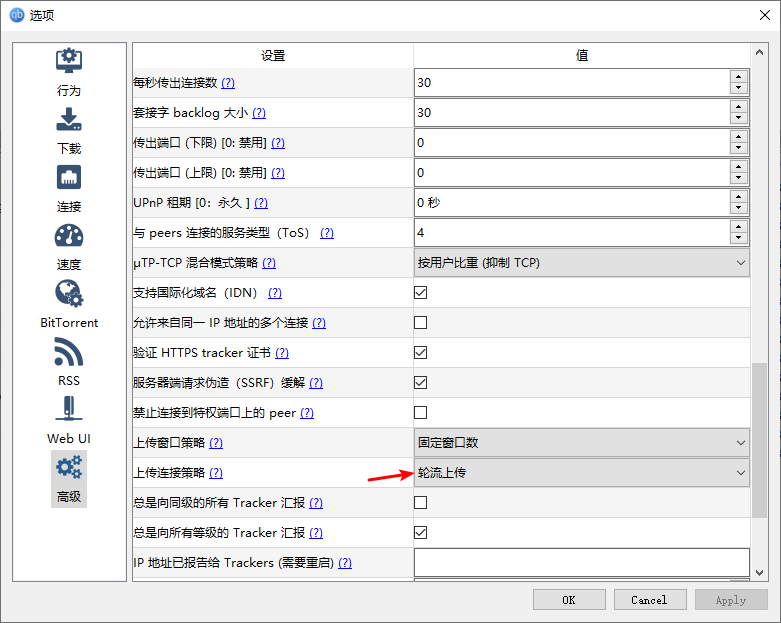
Task: Expand the μTP-TCP 混合模式策略 dropdown
Action: (x=581, y=263)
